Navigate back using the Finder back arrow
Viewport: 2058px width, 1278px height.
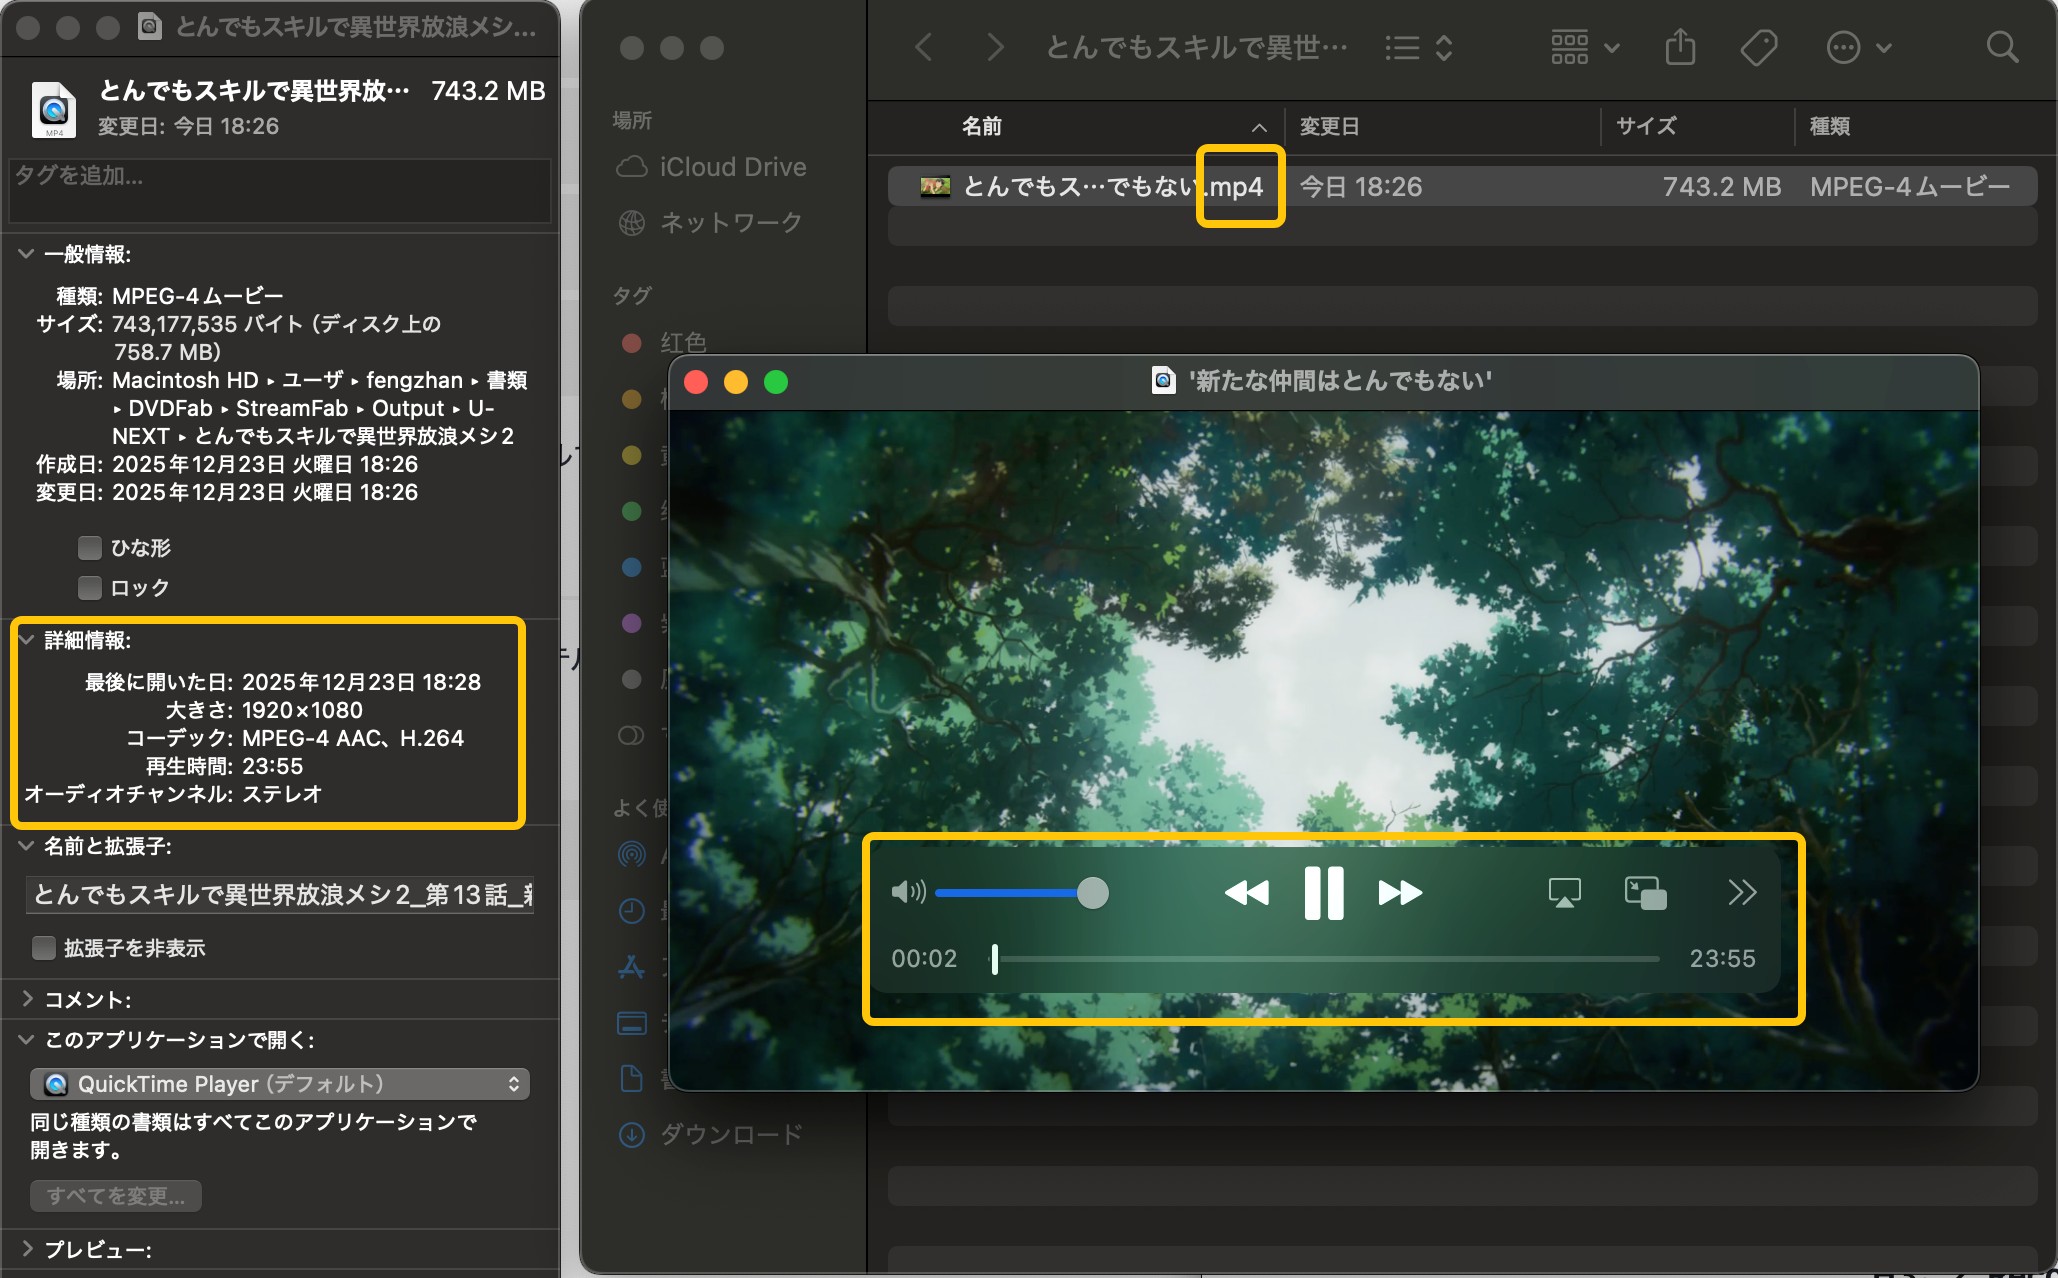(922, 47)
